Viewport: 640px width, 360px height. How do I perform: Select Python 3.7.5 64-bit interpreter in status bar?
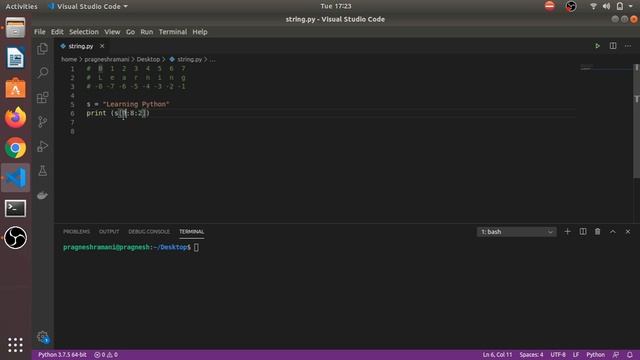pos(62,355)
